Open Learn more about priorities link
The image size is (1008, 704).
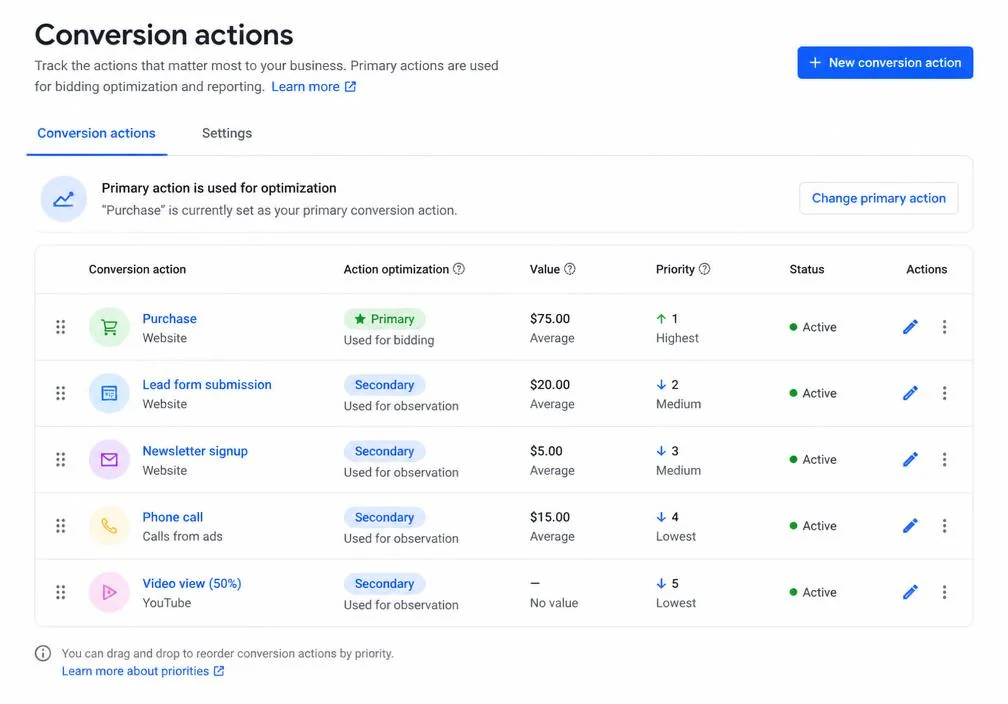pos(143,671)
